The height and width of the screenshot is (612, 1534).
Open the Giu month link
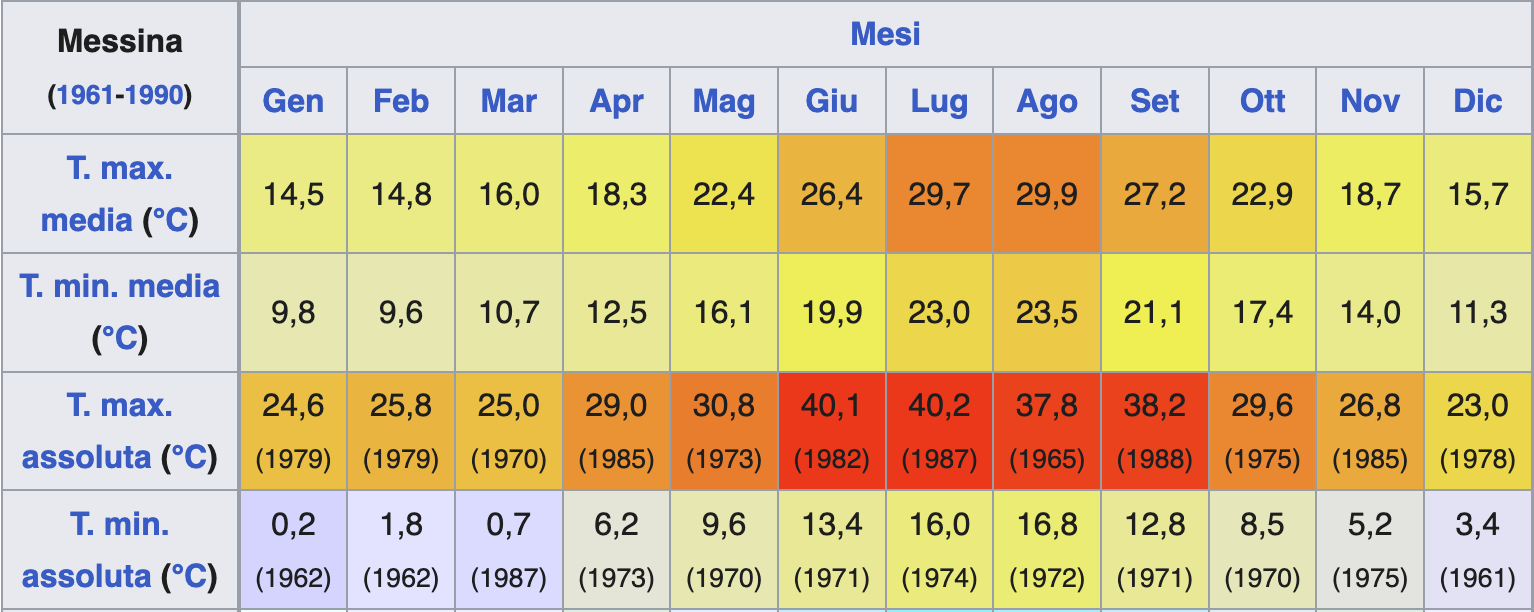(831, 101)
